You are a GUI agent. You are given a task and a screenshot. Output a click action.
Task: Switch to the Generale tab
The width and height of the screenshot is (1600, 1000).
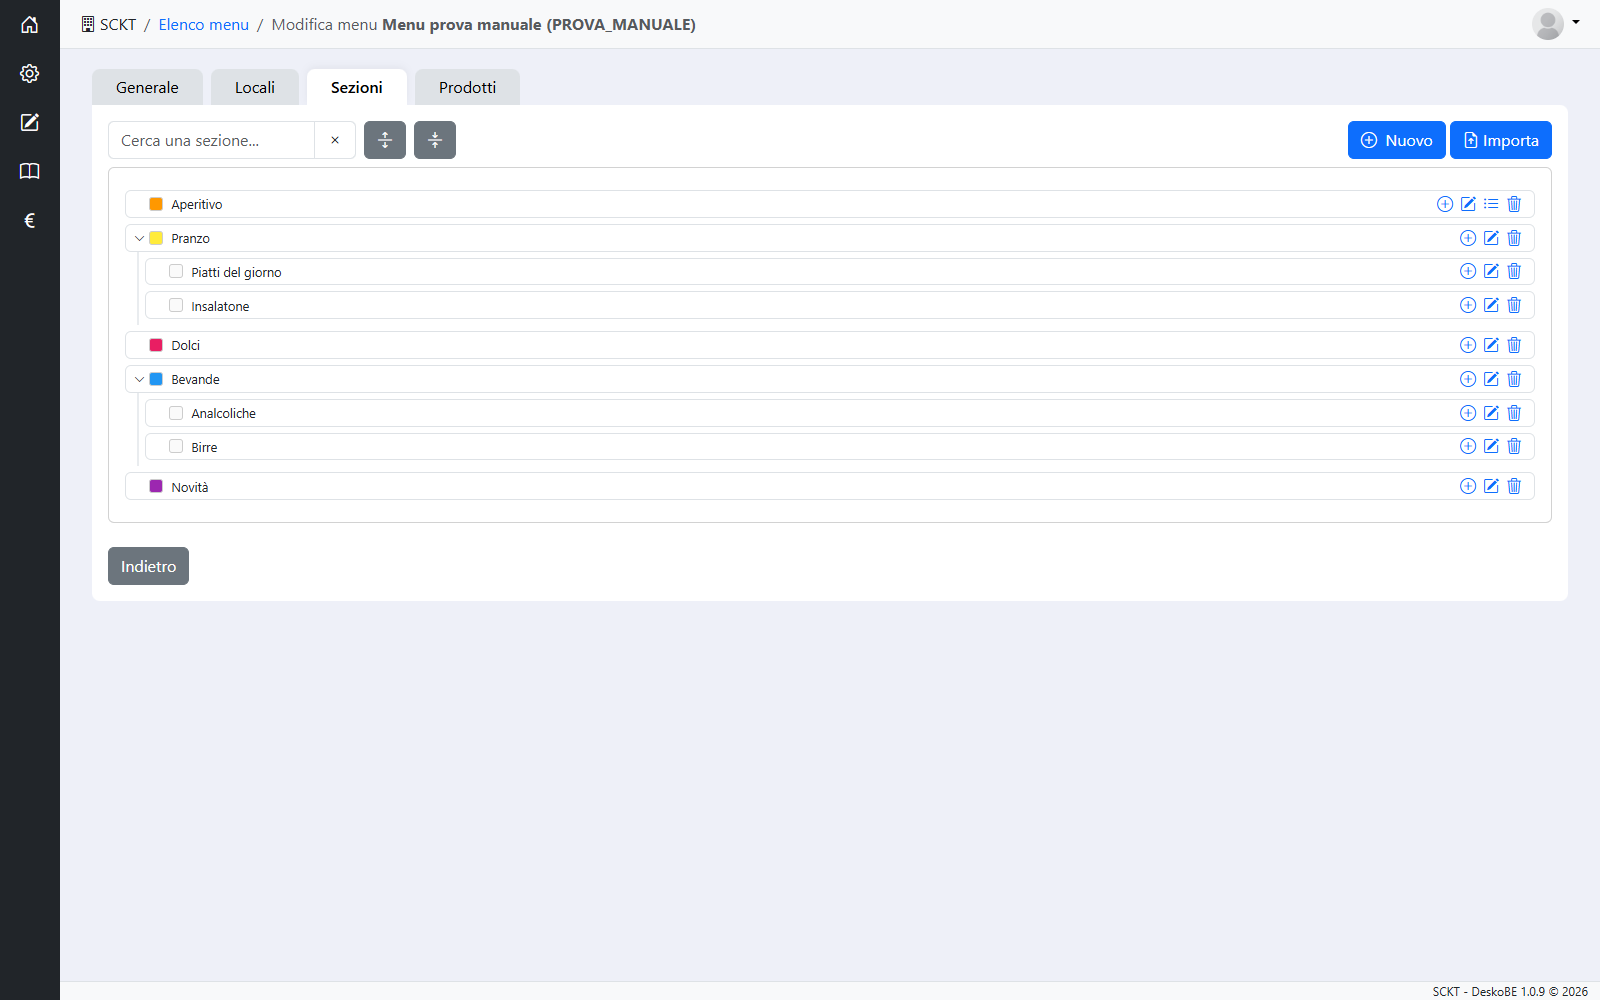(x=147, y=87)
